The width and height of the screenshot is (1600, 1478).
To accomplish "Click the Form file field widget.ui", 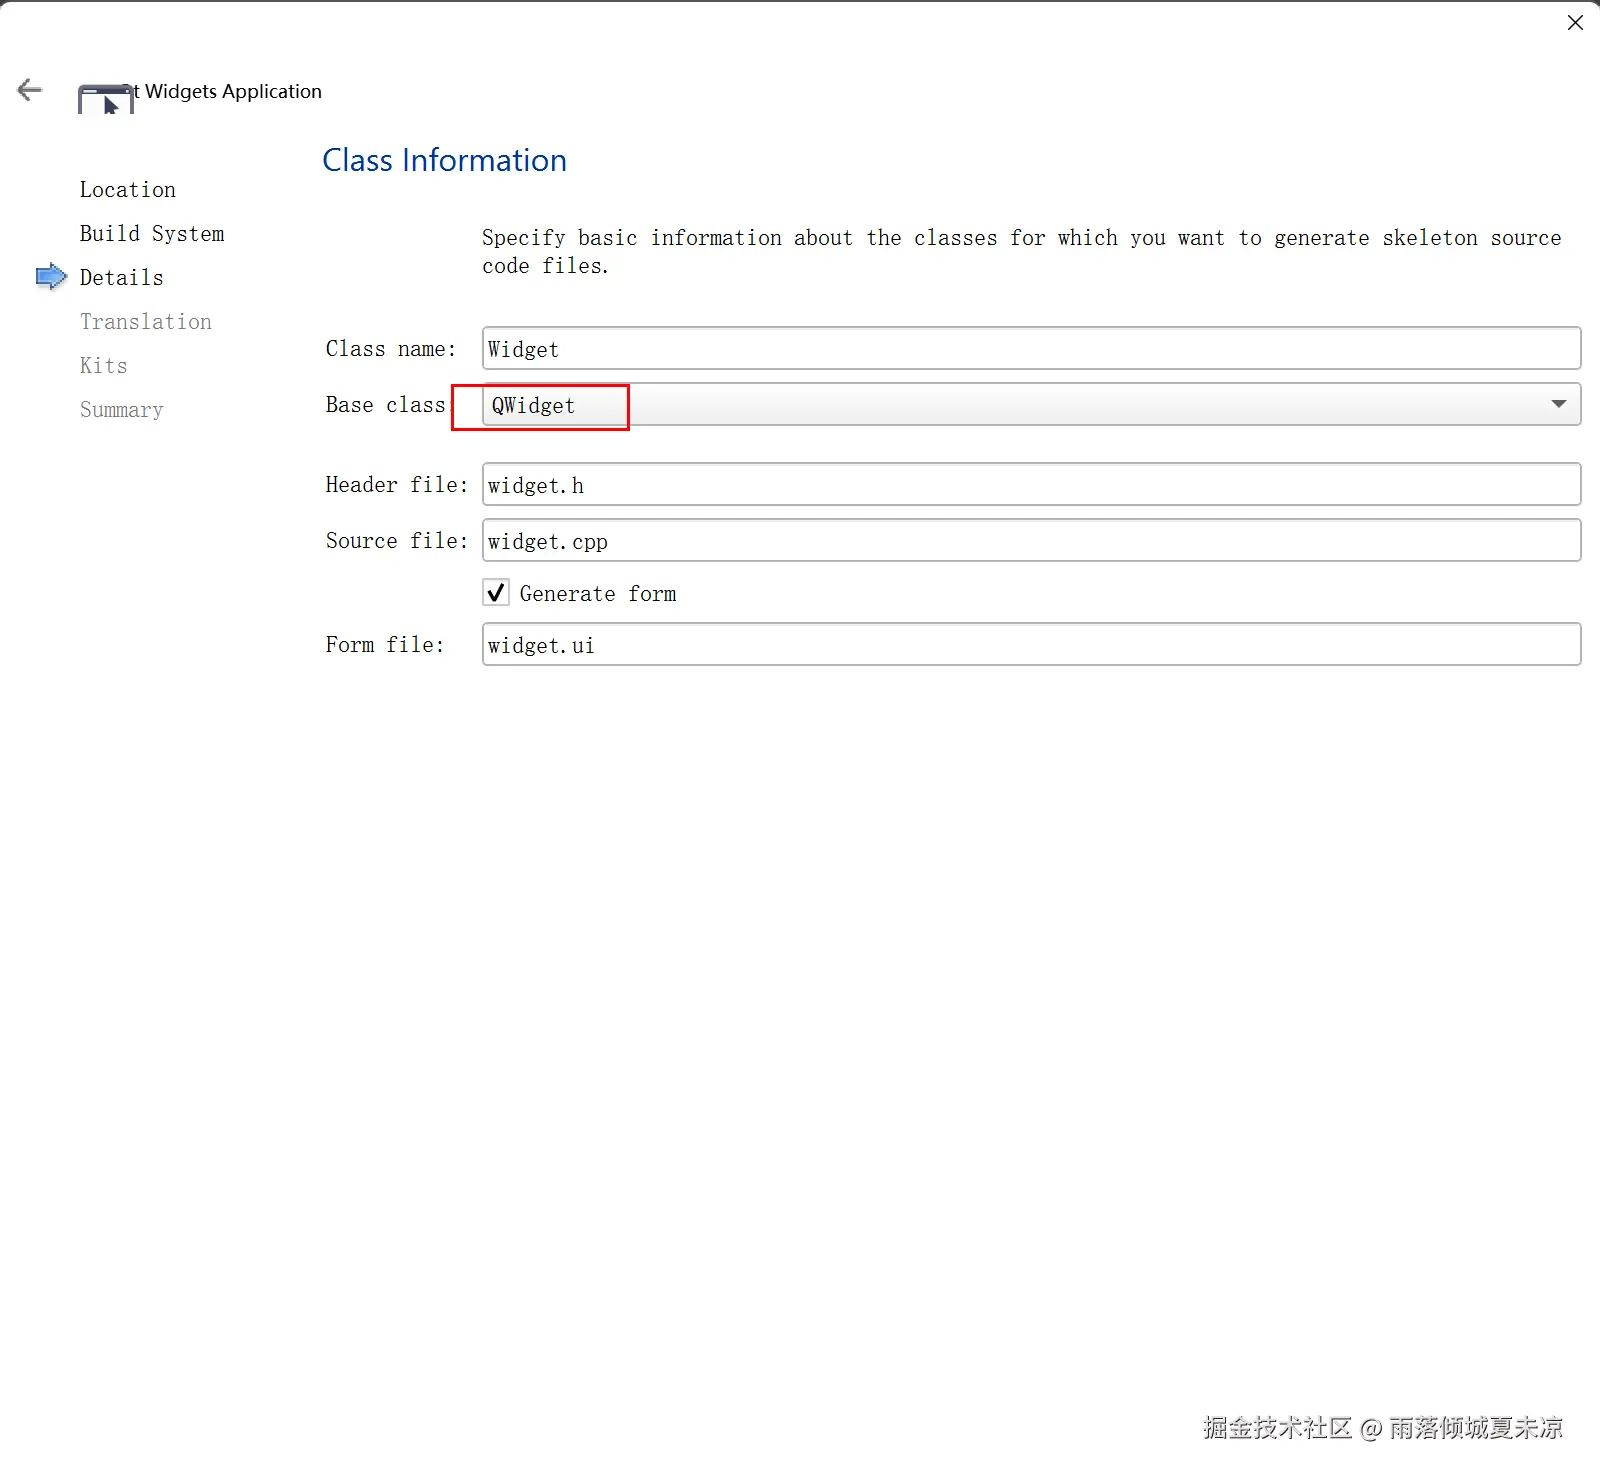I will (1031, 644).
